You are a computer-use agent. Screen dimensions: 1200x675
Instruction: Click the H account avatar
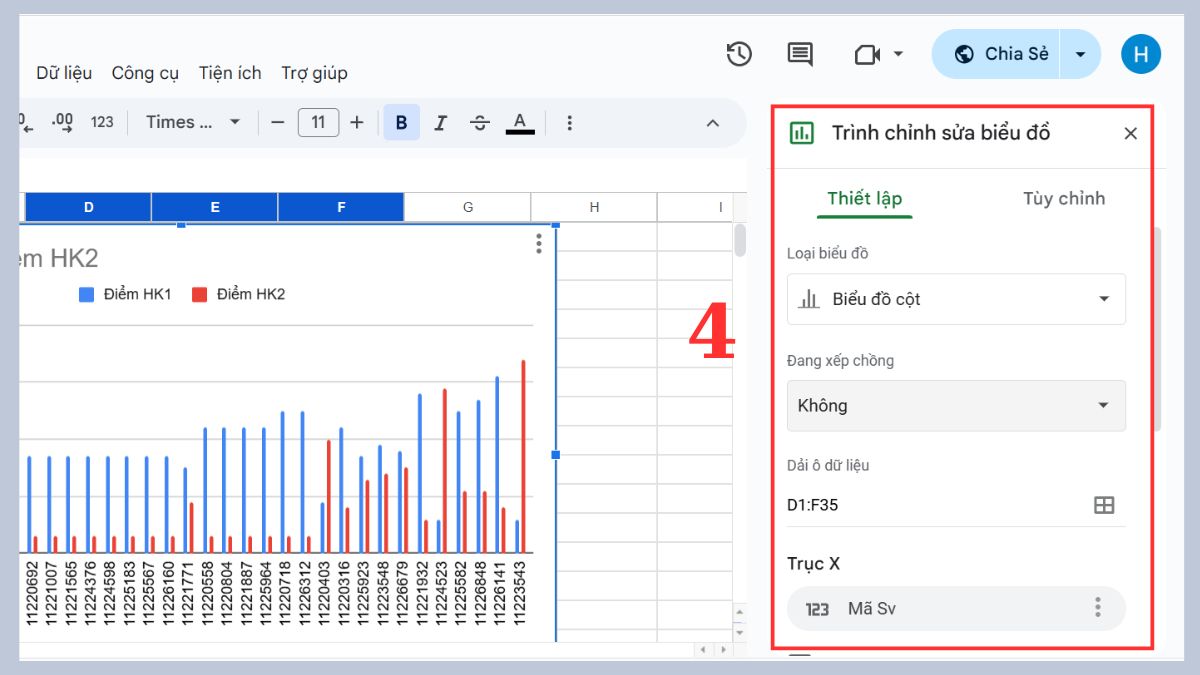pos(1141,54)
